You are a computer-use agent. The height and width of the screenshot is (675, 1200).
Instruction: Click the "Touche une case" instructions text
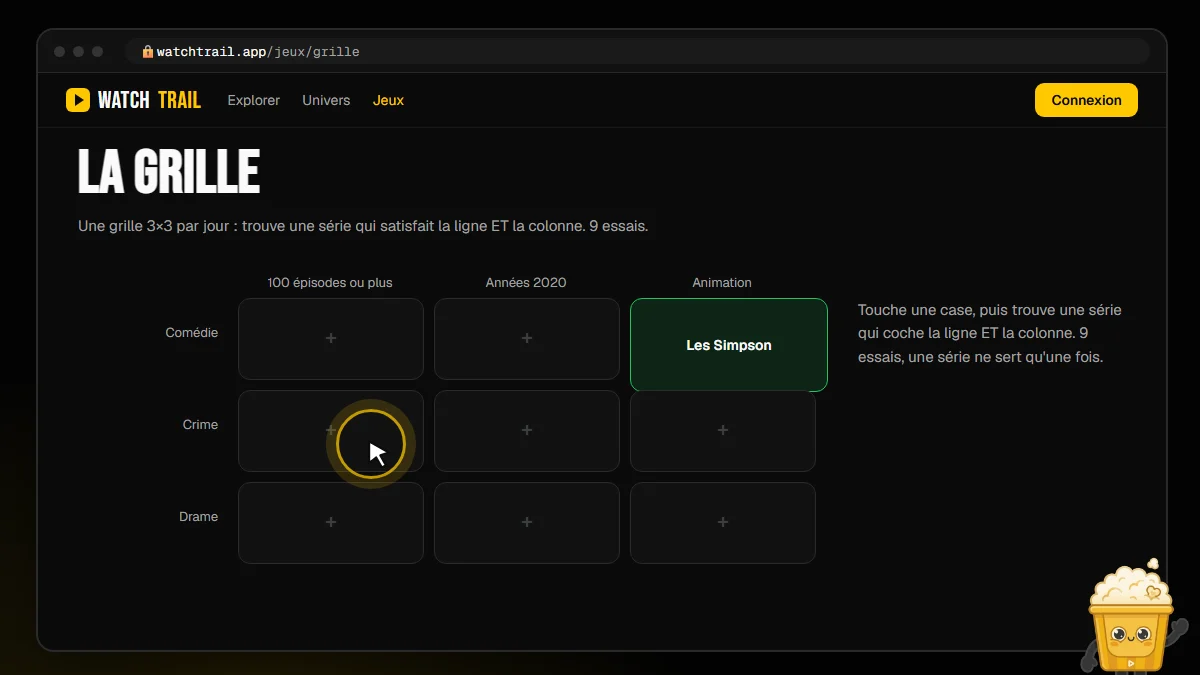pos(990,333)
